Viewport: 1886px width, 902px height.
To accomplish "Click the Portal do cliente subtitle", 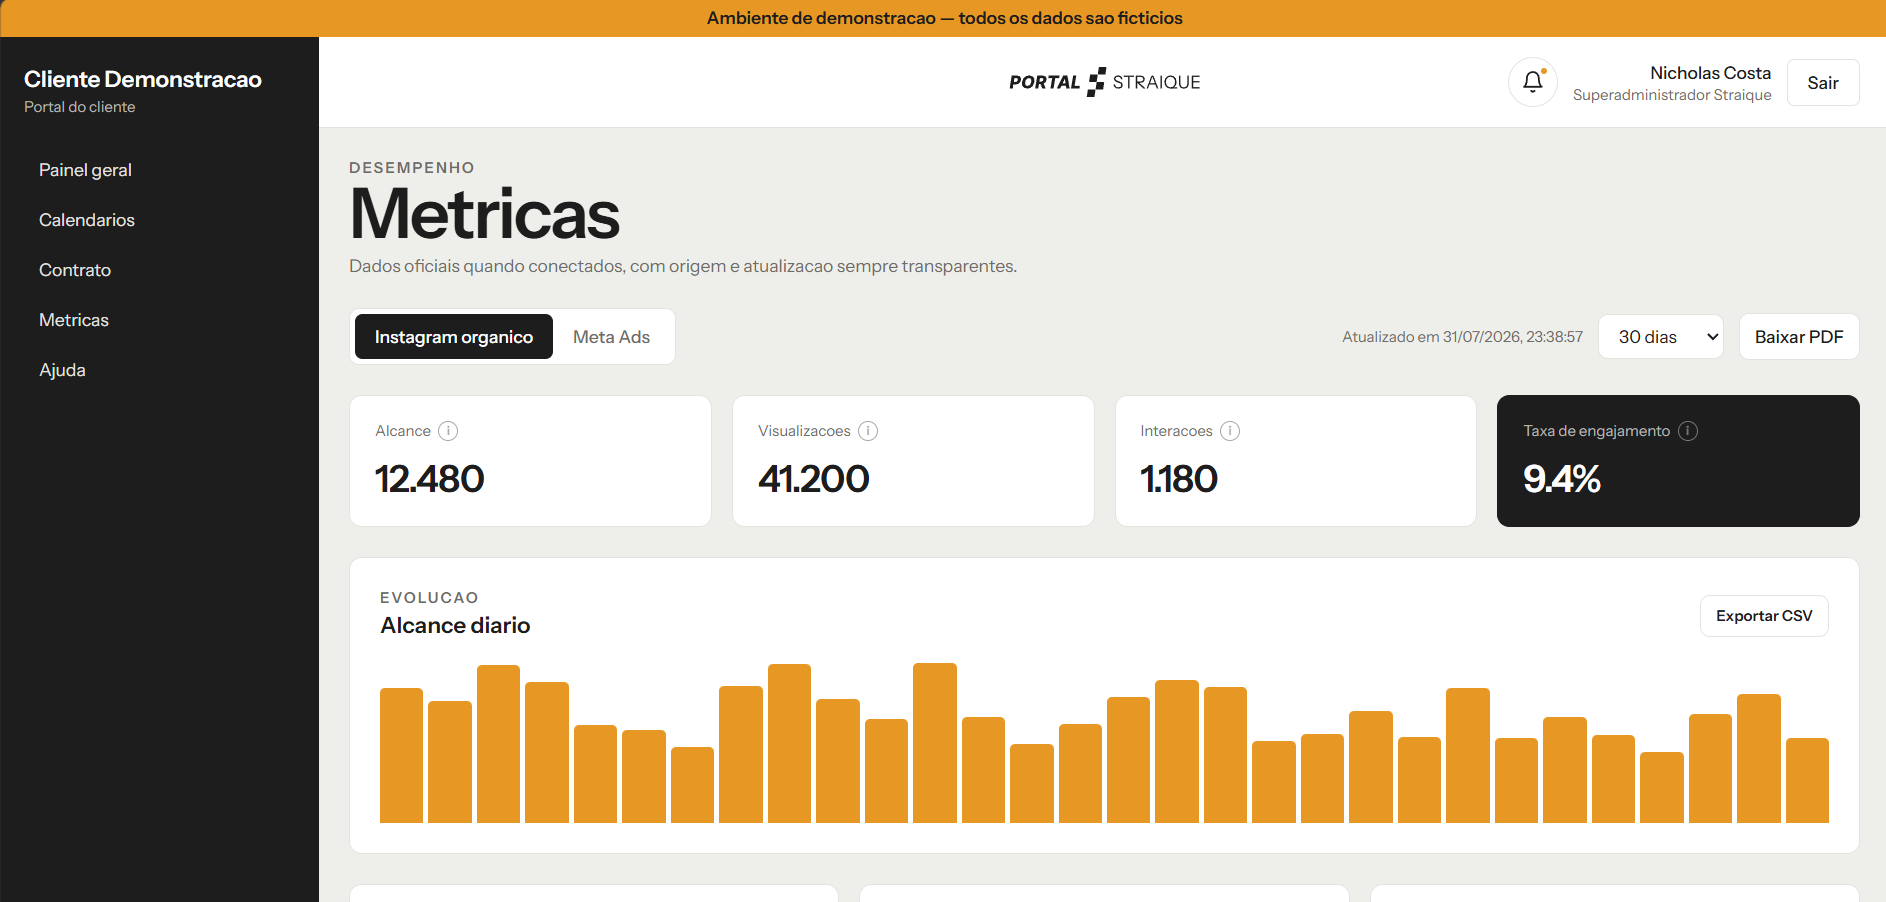I will [80, 107].
